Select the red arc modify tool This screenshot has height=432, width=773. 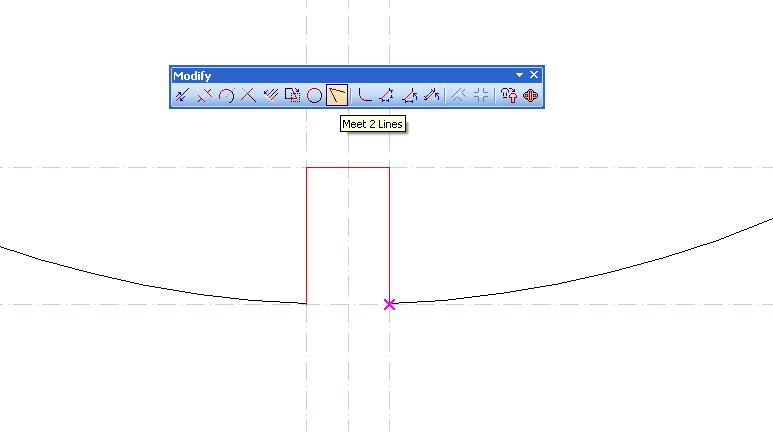226,96
